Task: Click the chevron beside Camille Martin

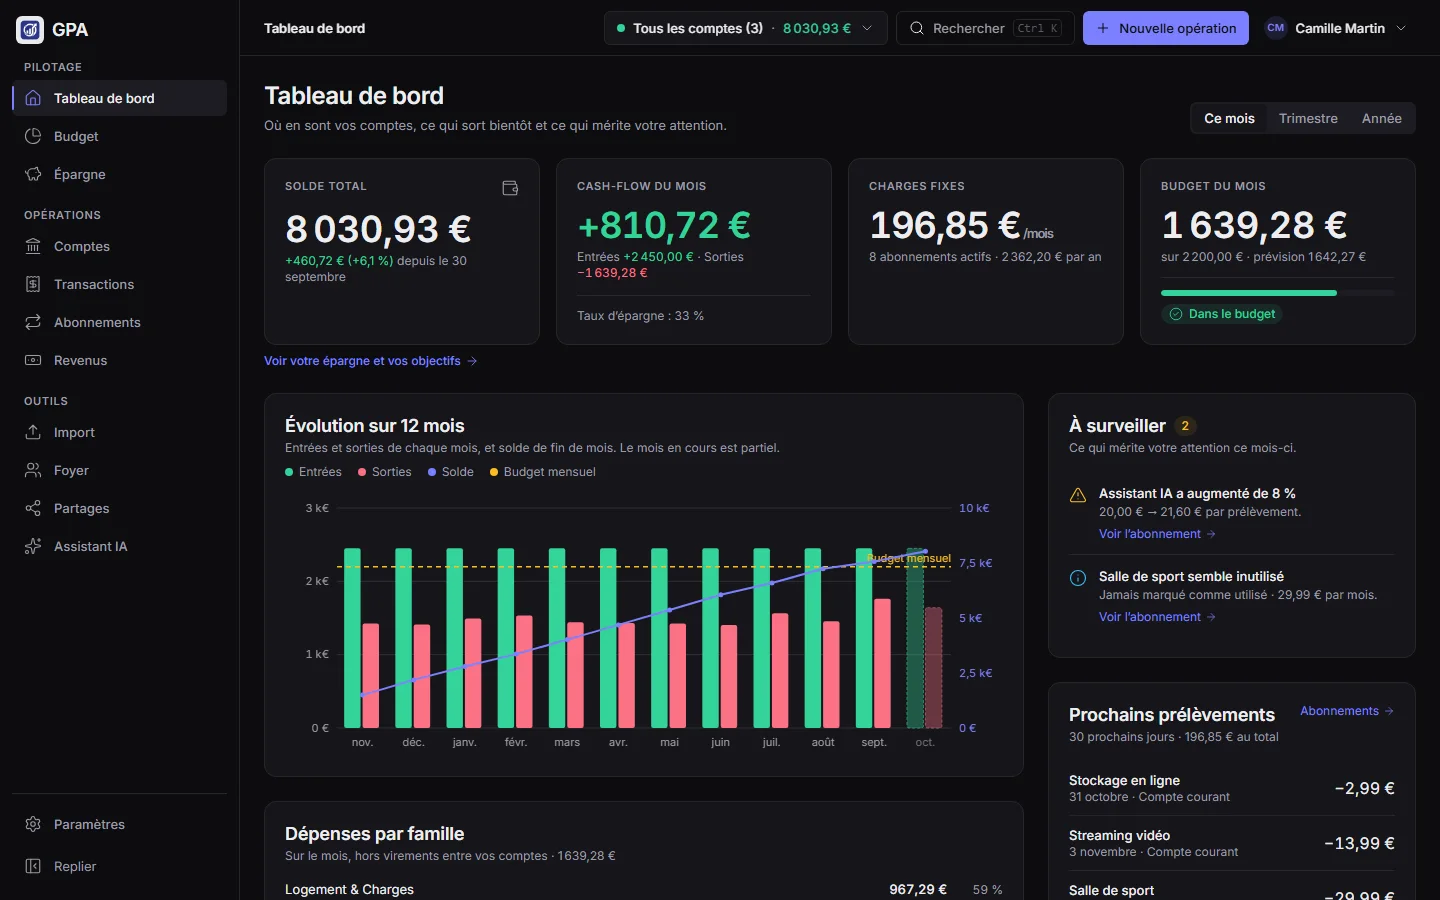Action: 1401,28
